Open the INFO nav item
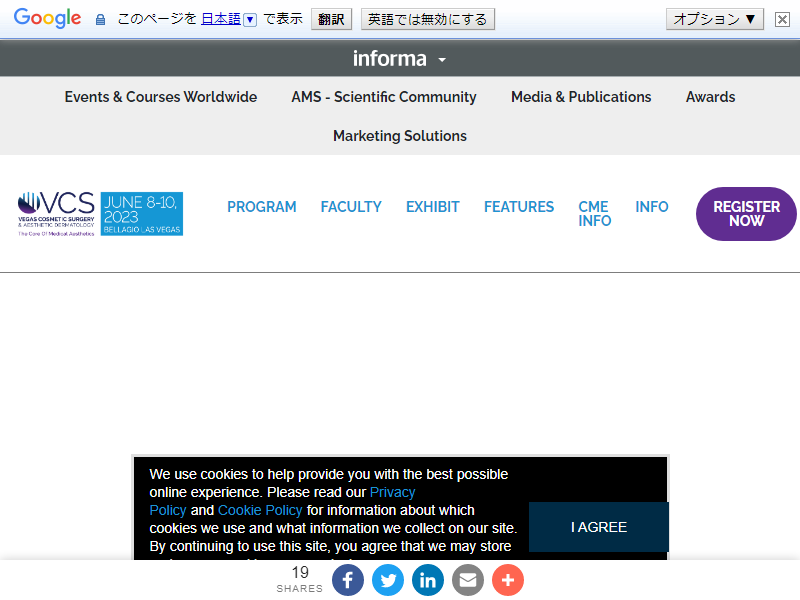 coord(652,207)
